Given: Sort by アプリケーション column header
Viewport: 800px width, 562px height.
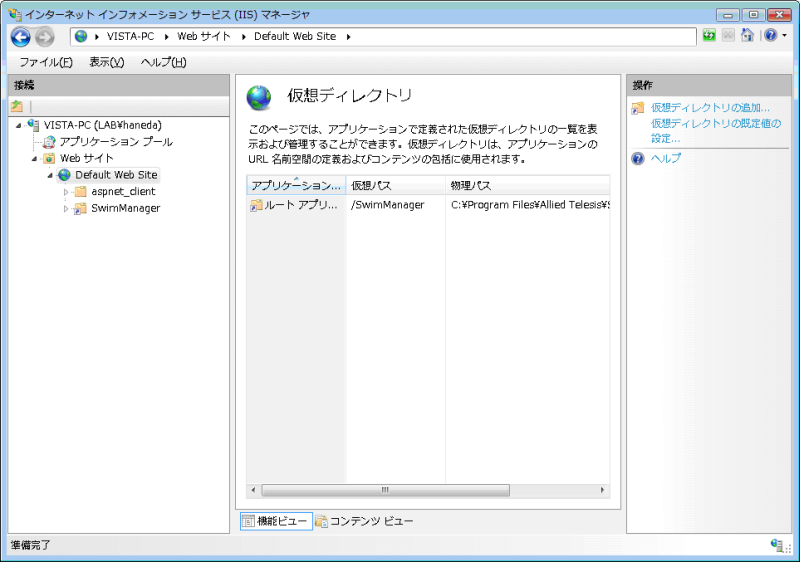Looking at the screenshot, I should [x=296, y=185].
